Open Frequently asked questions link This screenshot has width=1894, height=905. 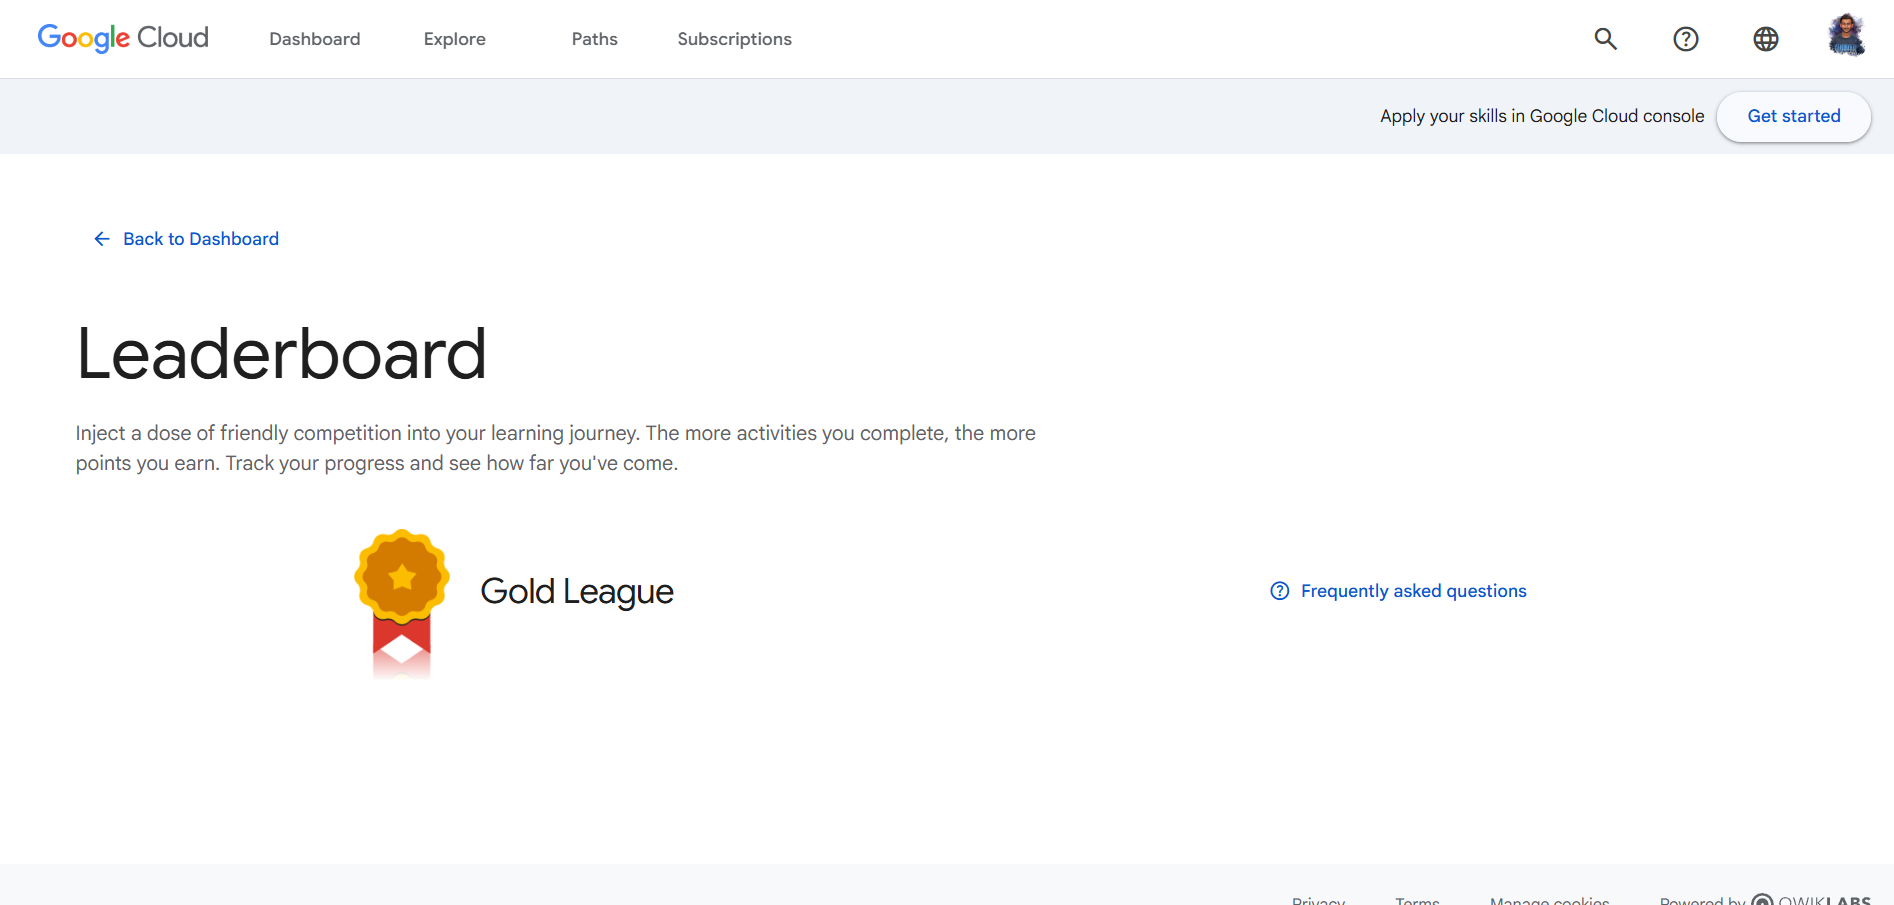tap(1398, 591)
